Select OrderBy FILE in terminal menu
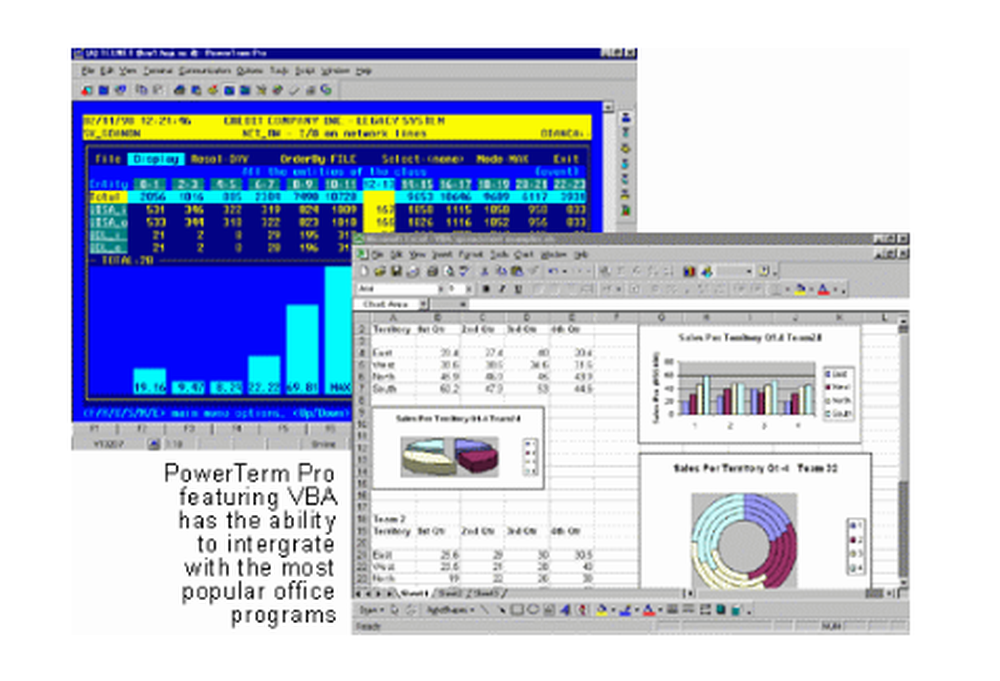This screenshot has width=1000, height=681. pos(318,159)
